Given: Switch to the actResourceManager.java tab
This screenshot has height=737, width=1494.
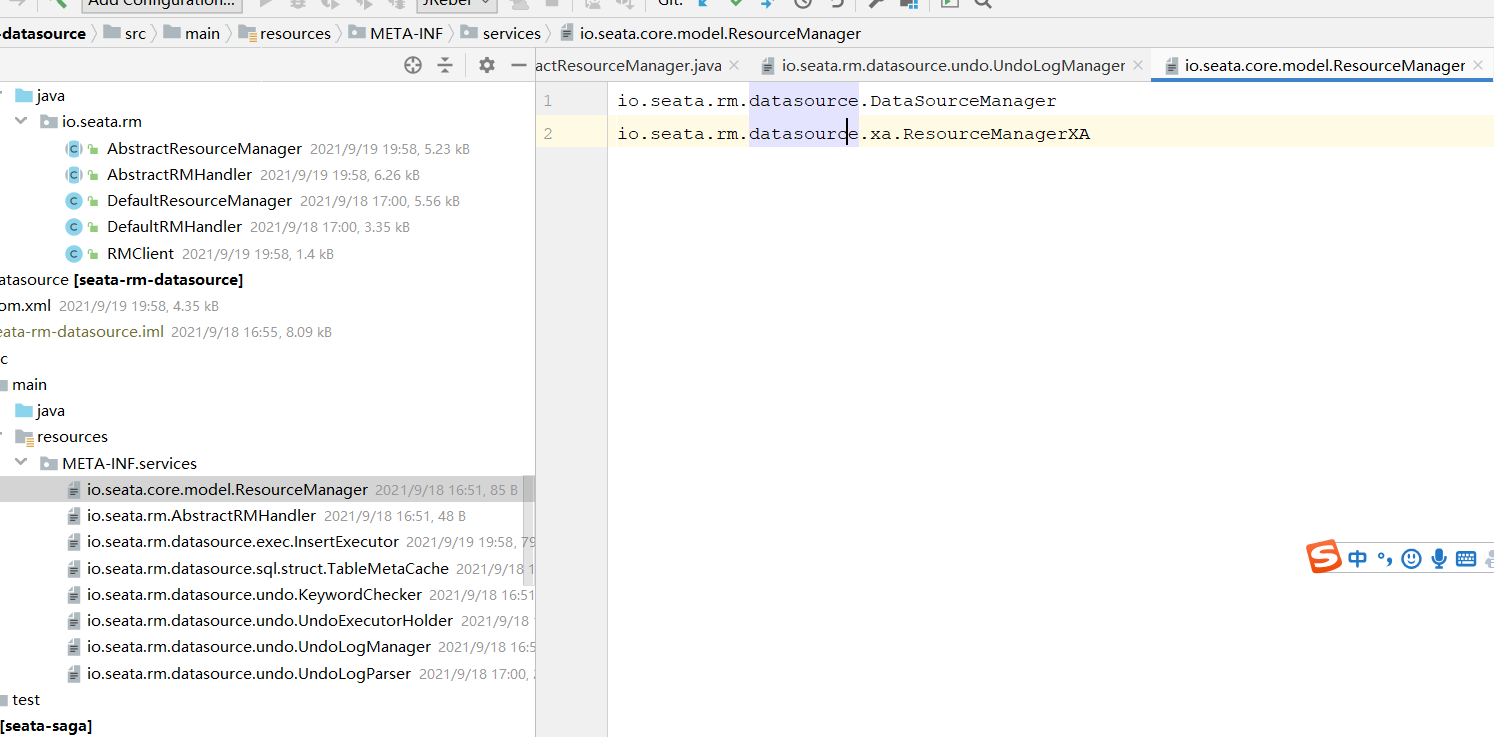Looking at the screenshot, I should click(x=629, y=65).
